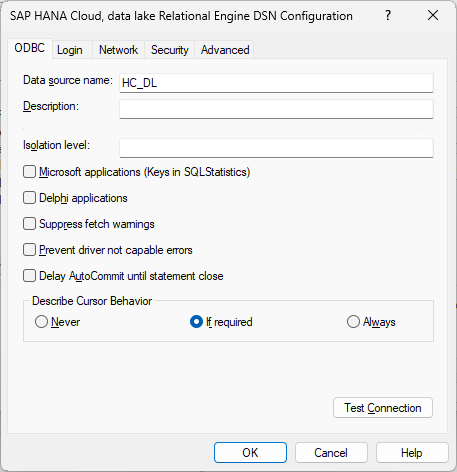Switch to the ODBC tab
457x472 pixels.
pyautogui.click(x=30, y=48)
